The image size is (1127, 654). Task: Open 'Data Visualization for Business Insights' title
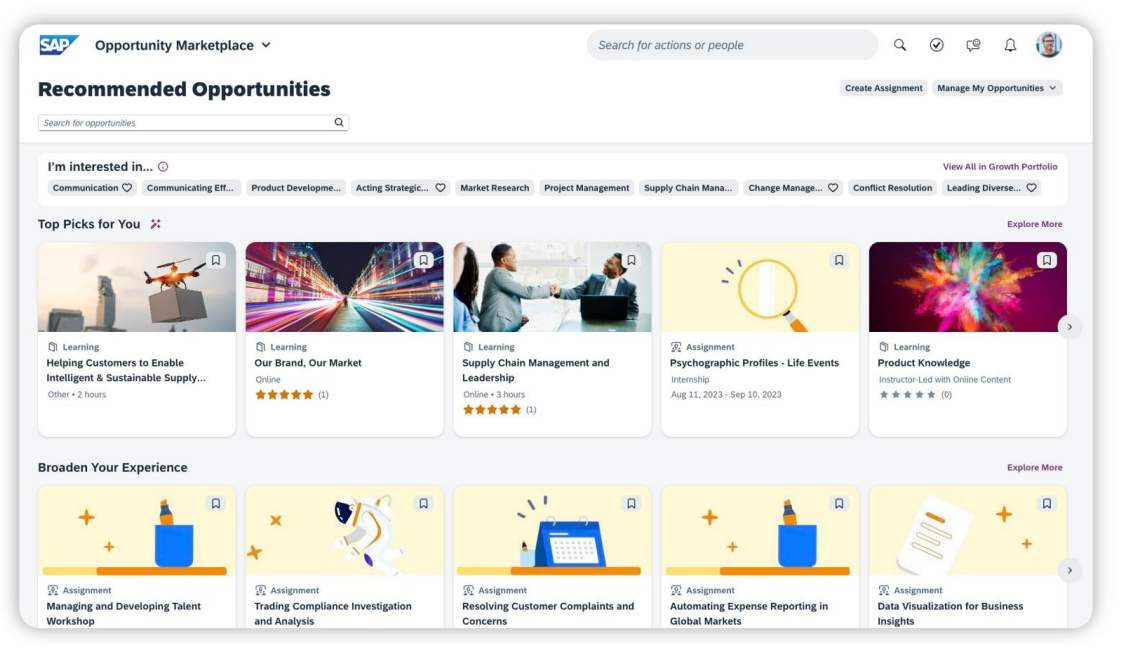(950, 614)
